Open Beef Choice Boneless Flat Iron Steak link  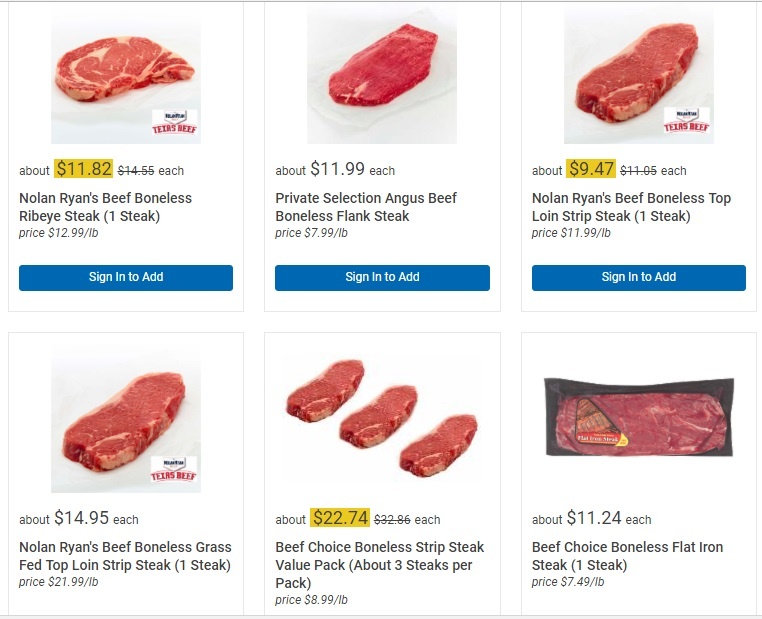point(627,556)
